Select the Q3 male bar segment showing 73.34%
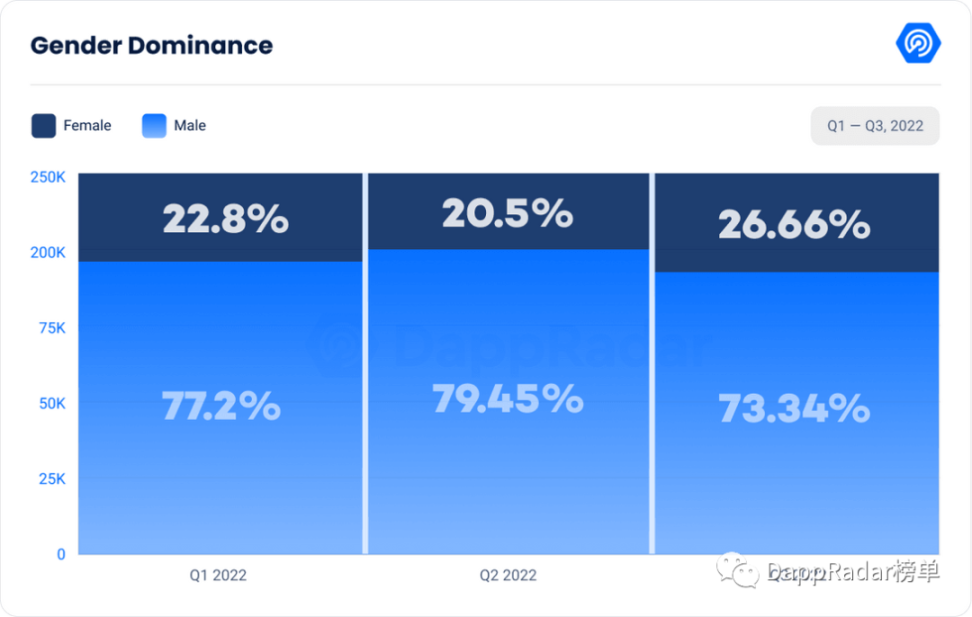This screenshot has width=972, height=617. click(796, 410)
